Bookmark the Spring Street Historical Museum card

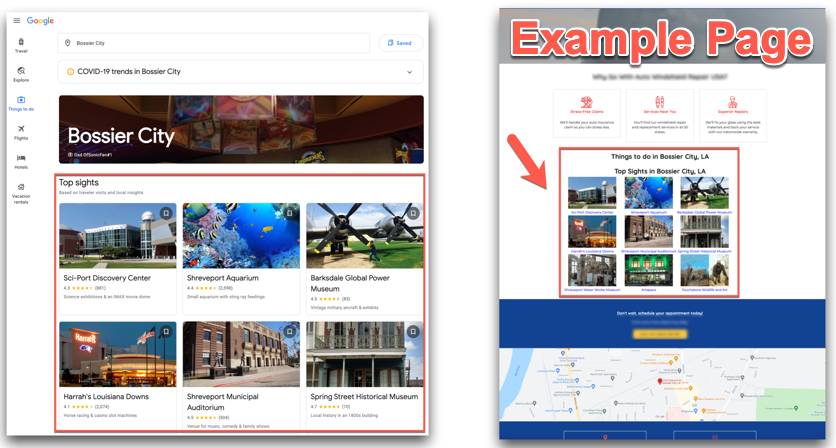click(x=413, y=332)
